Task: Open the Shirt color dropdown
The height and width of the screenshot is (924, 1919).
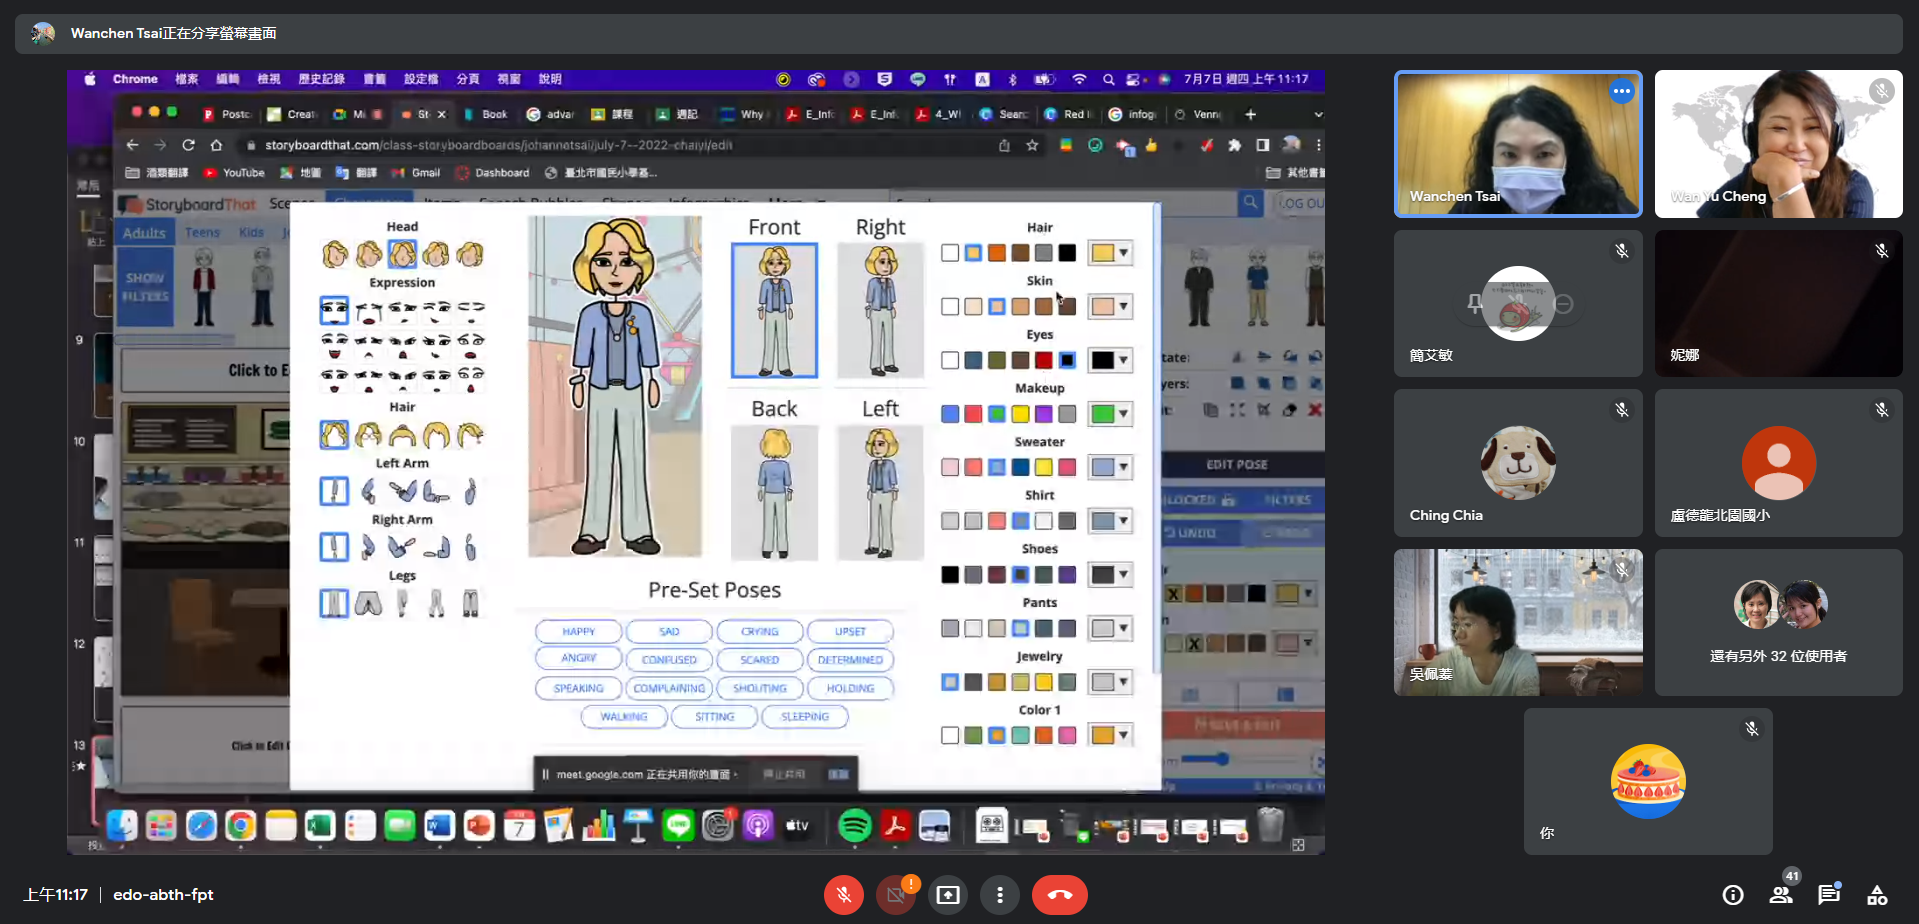Action: pos(1110,521)
